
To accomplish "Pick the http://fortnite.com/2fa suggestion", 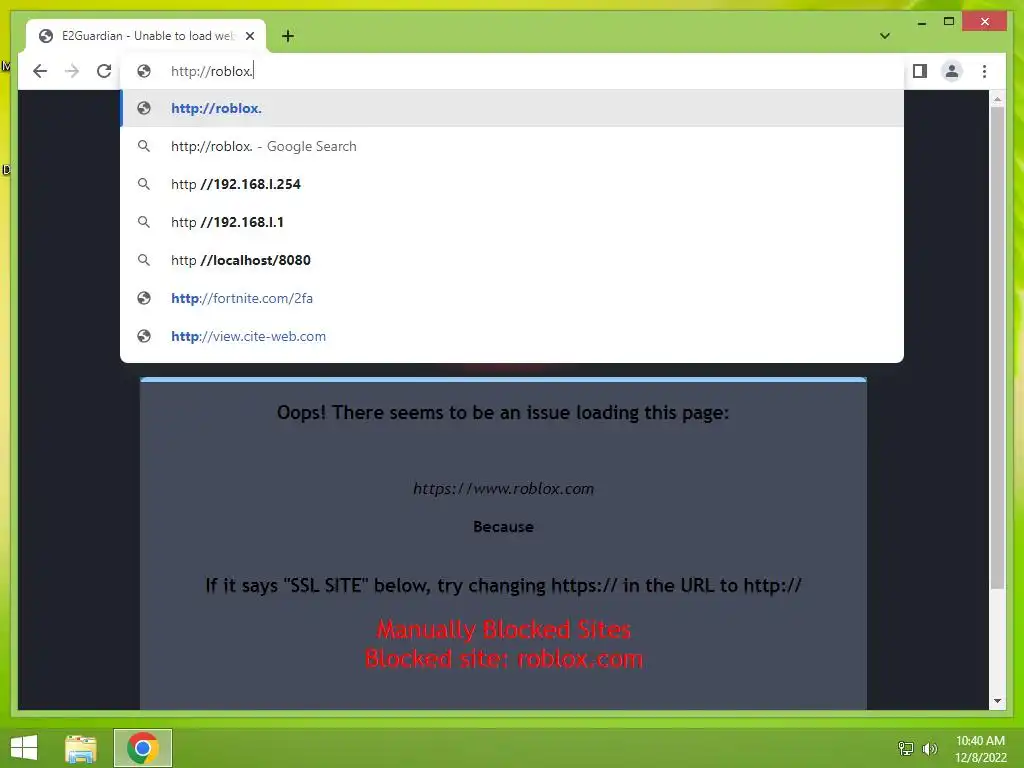I will [512, 298].
